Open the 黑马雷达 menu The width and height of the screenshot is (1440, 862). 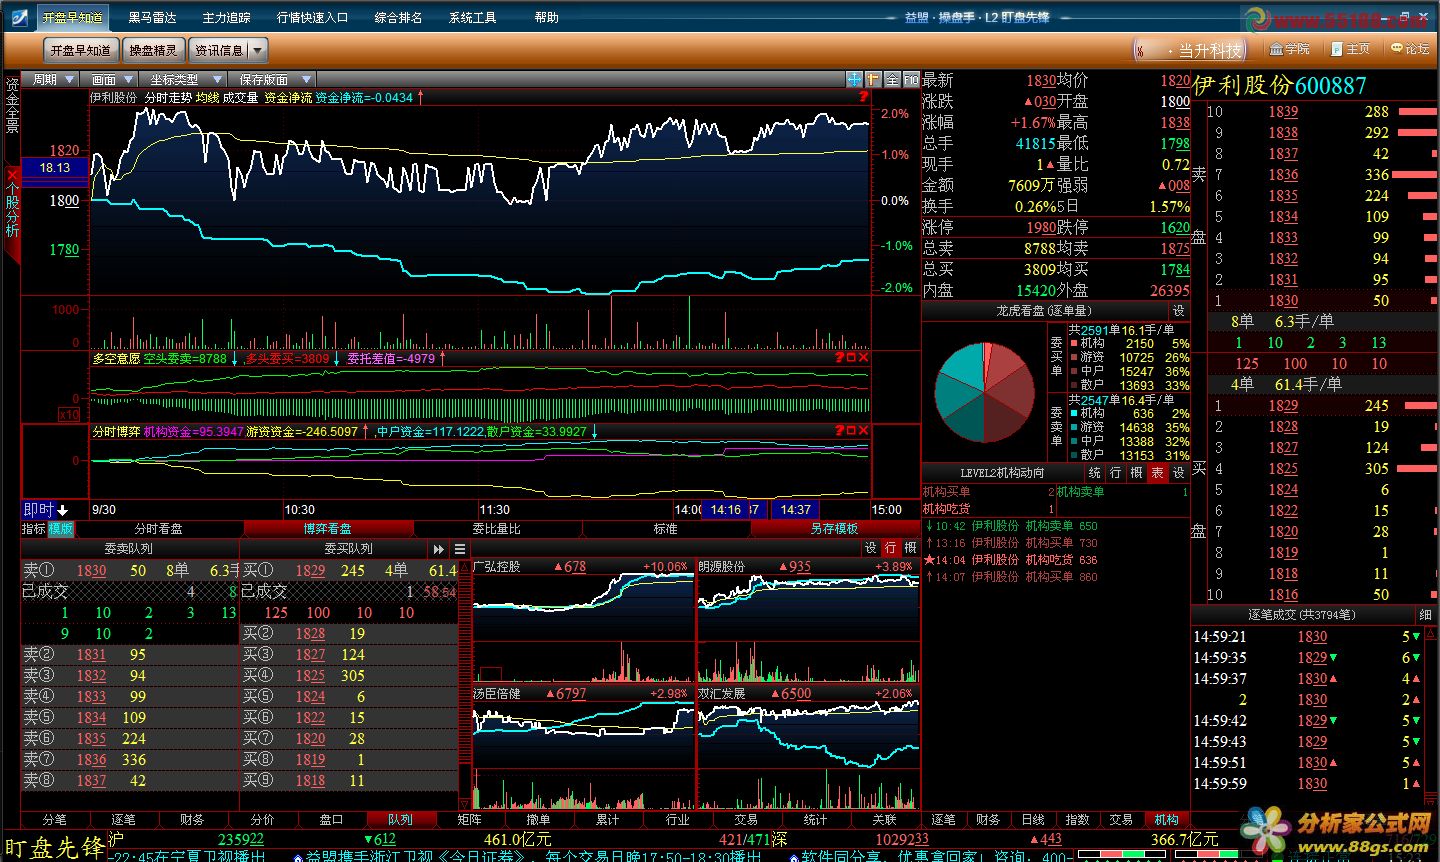tap(152, 17)
